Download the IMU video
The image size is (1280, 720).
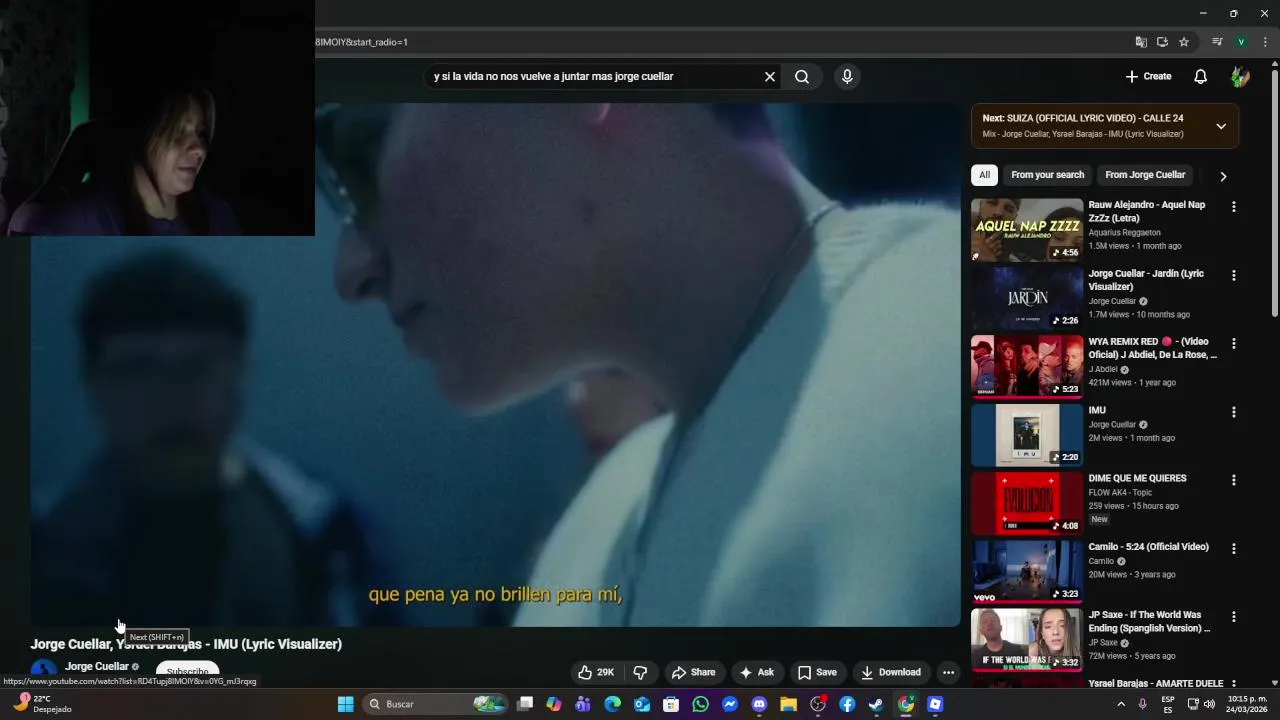click(891, 672)
